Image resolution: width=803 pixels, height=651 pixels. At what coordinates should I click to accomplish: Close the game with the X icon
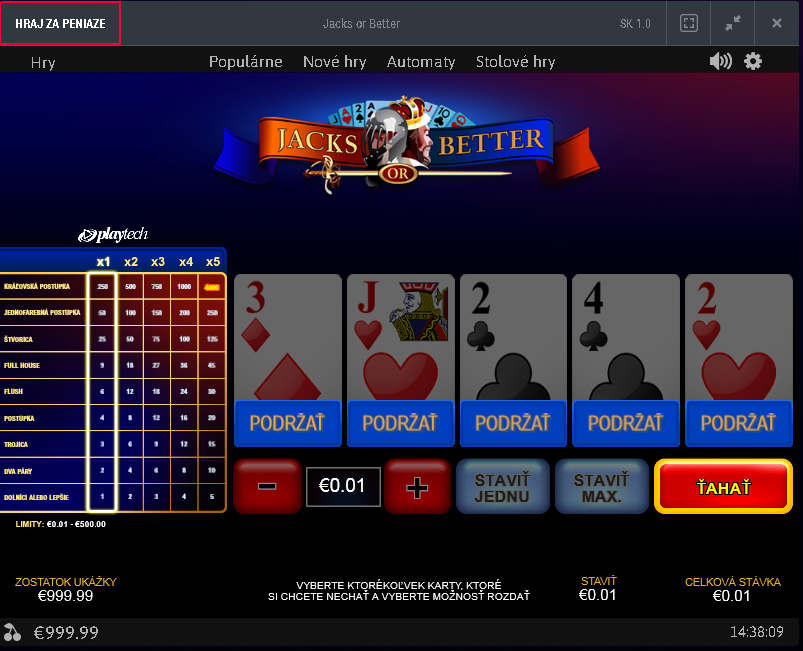tap(776, 23)
